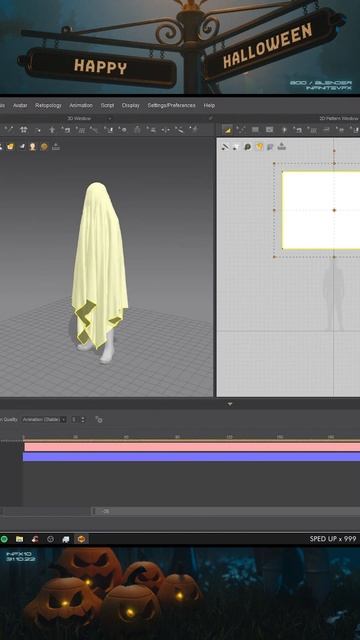Click the highlighted Marvelous Designer taskbar icon
The width and height of the screenshot is (360, 640).
tap(81, 539)
